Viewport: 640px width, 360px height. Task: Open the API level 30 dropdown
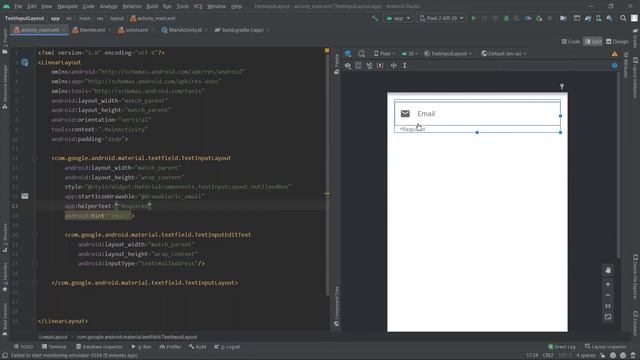tap(409, 53)
